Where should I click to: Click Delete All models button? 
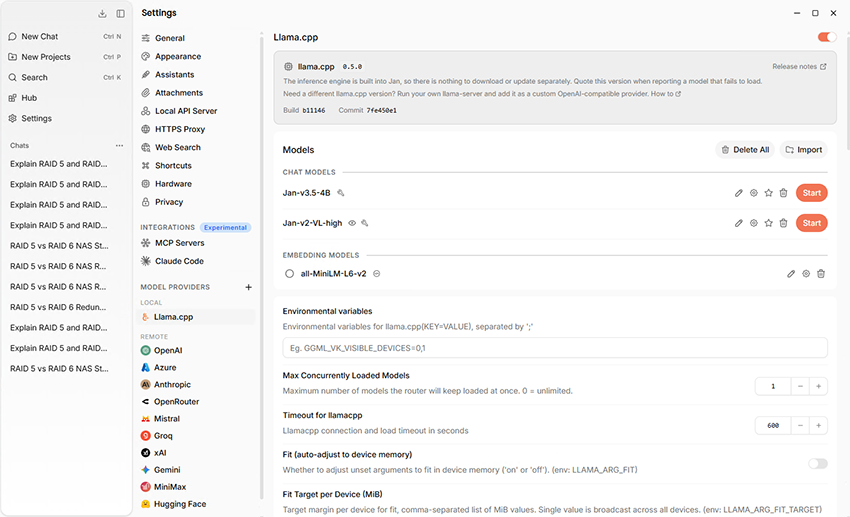(745, 150)
